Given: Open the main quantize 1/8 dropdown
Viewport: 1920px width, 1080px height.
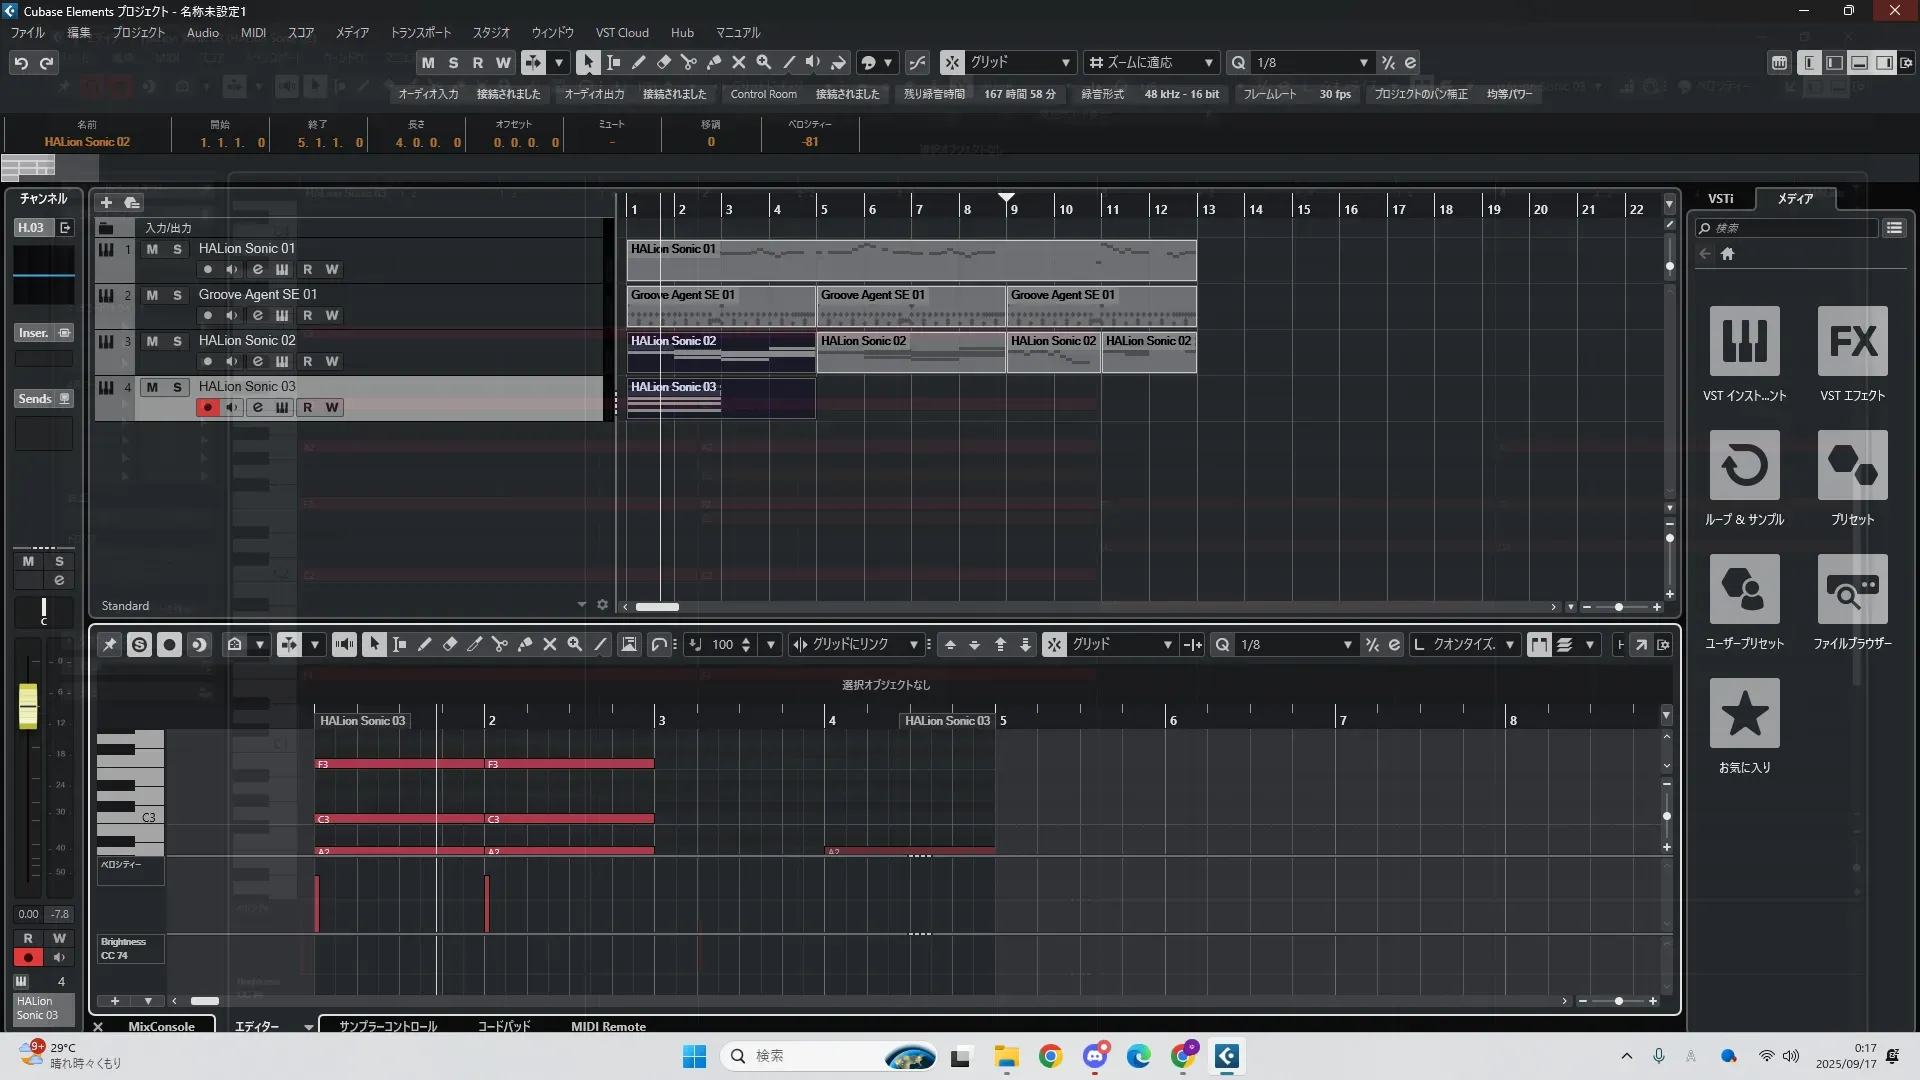Looking at the screenshot, I should point(1363,63).
